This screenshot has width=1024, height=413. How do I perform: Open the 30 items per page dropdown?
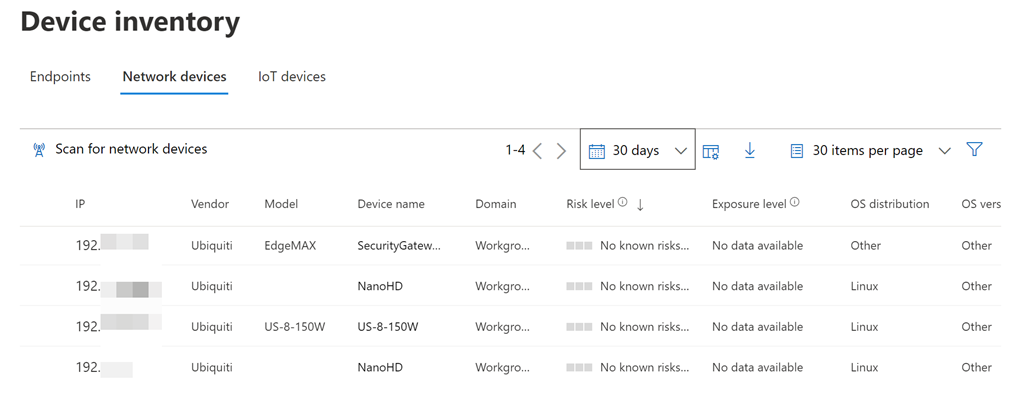point(870,150)
